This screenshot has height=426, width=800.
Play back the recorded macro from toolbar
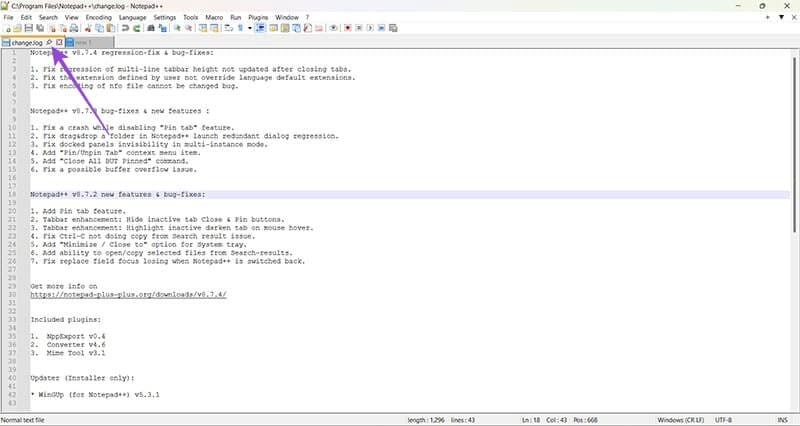[x=370, y=28]
